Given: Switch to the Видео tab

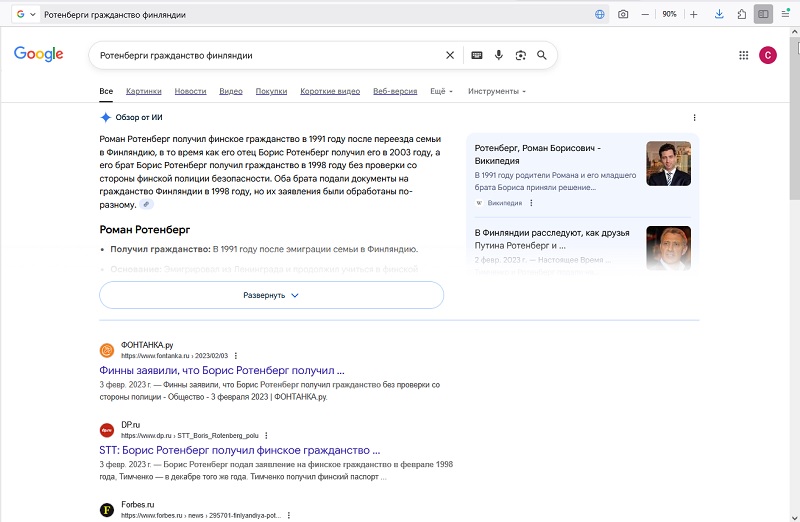Looking at the screenshot, I should pyautogui.click(x=231, y=91).
